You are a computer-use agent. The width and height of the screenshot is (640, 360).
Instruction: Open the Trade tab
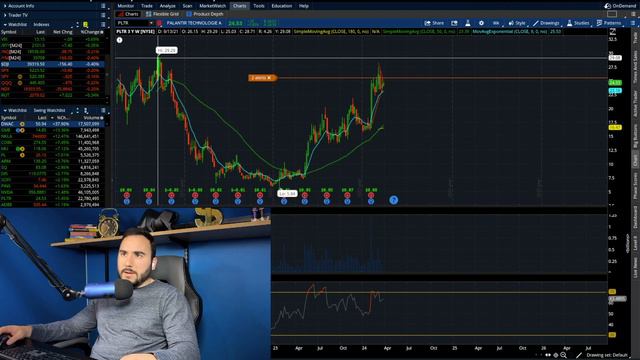pos(147,6)
